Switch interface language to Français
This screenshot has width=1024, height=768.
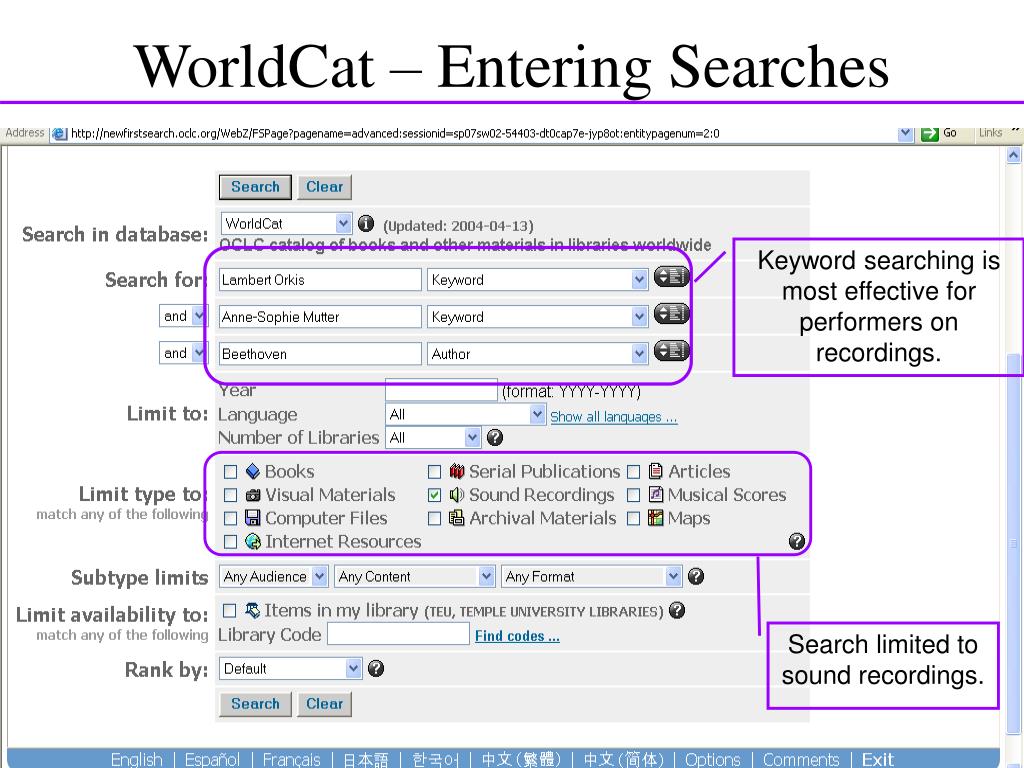point(291,760)
